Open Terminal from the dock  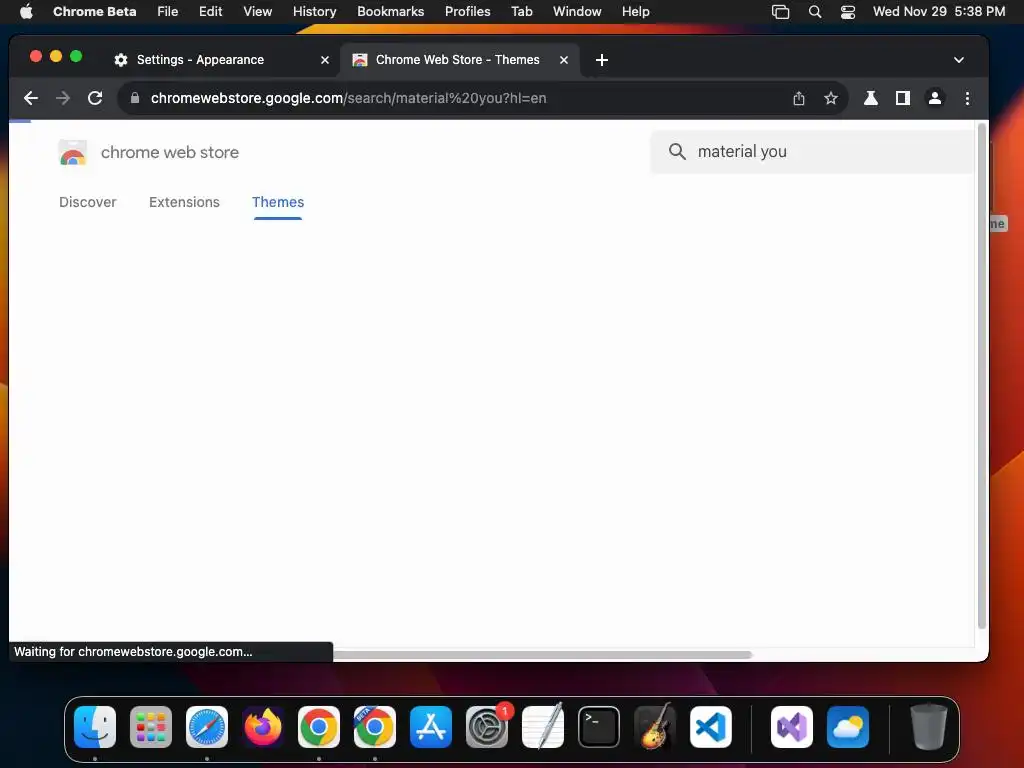599,727
